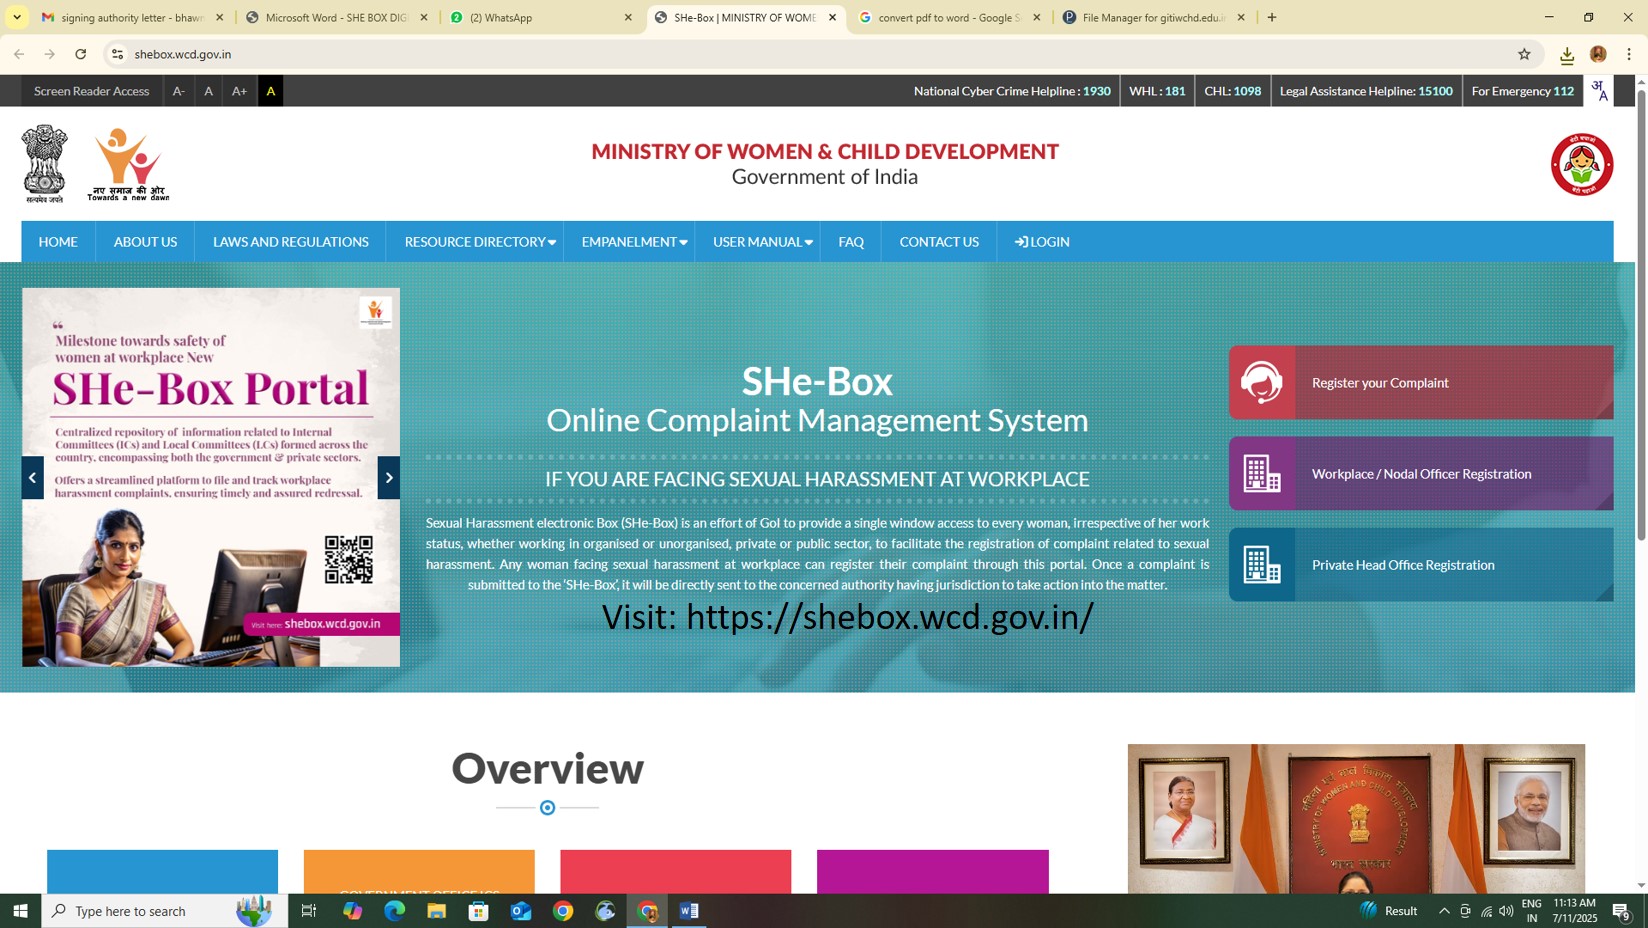Image resolution: width=1648 pixels, height=928 pixels.
Task: Click National Cyber Crime Helpline 1930
Action: (x=1012, y=91)
